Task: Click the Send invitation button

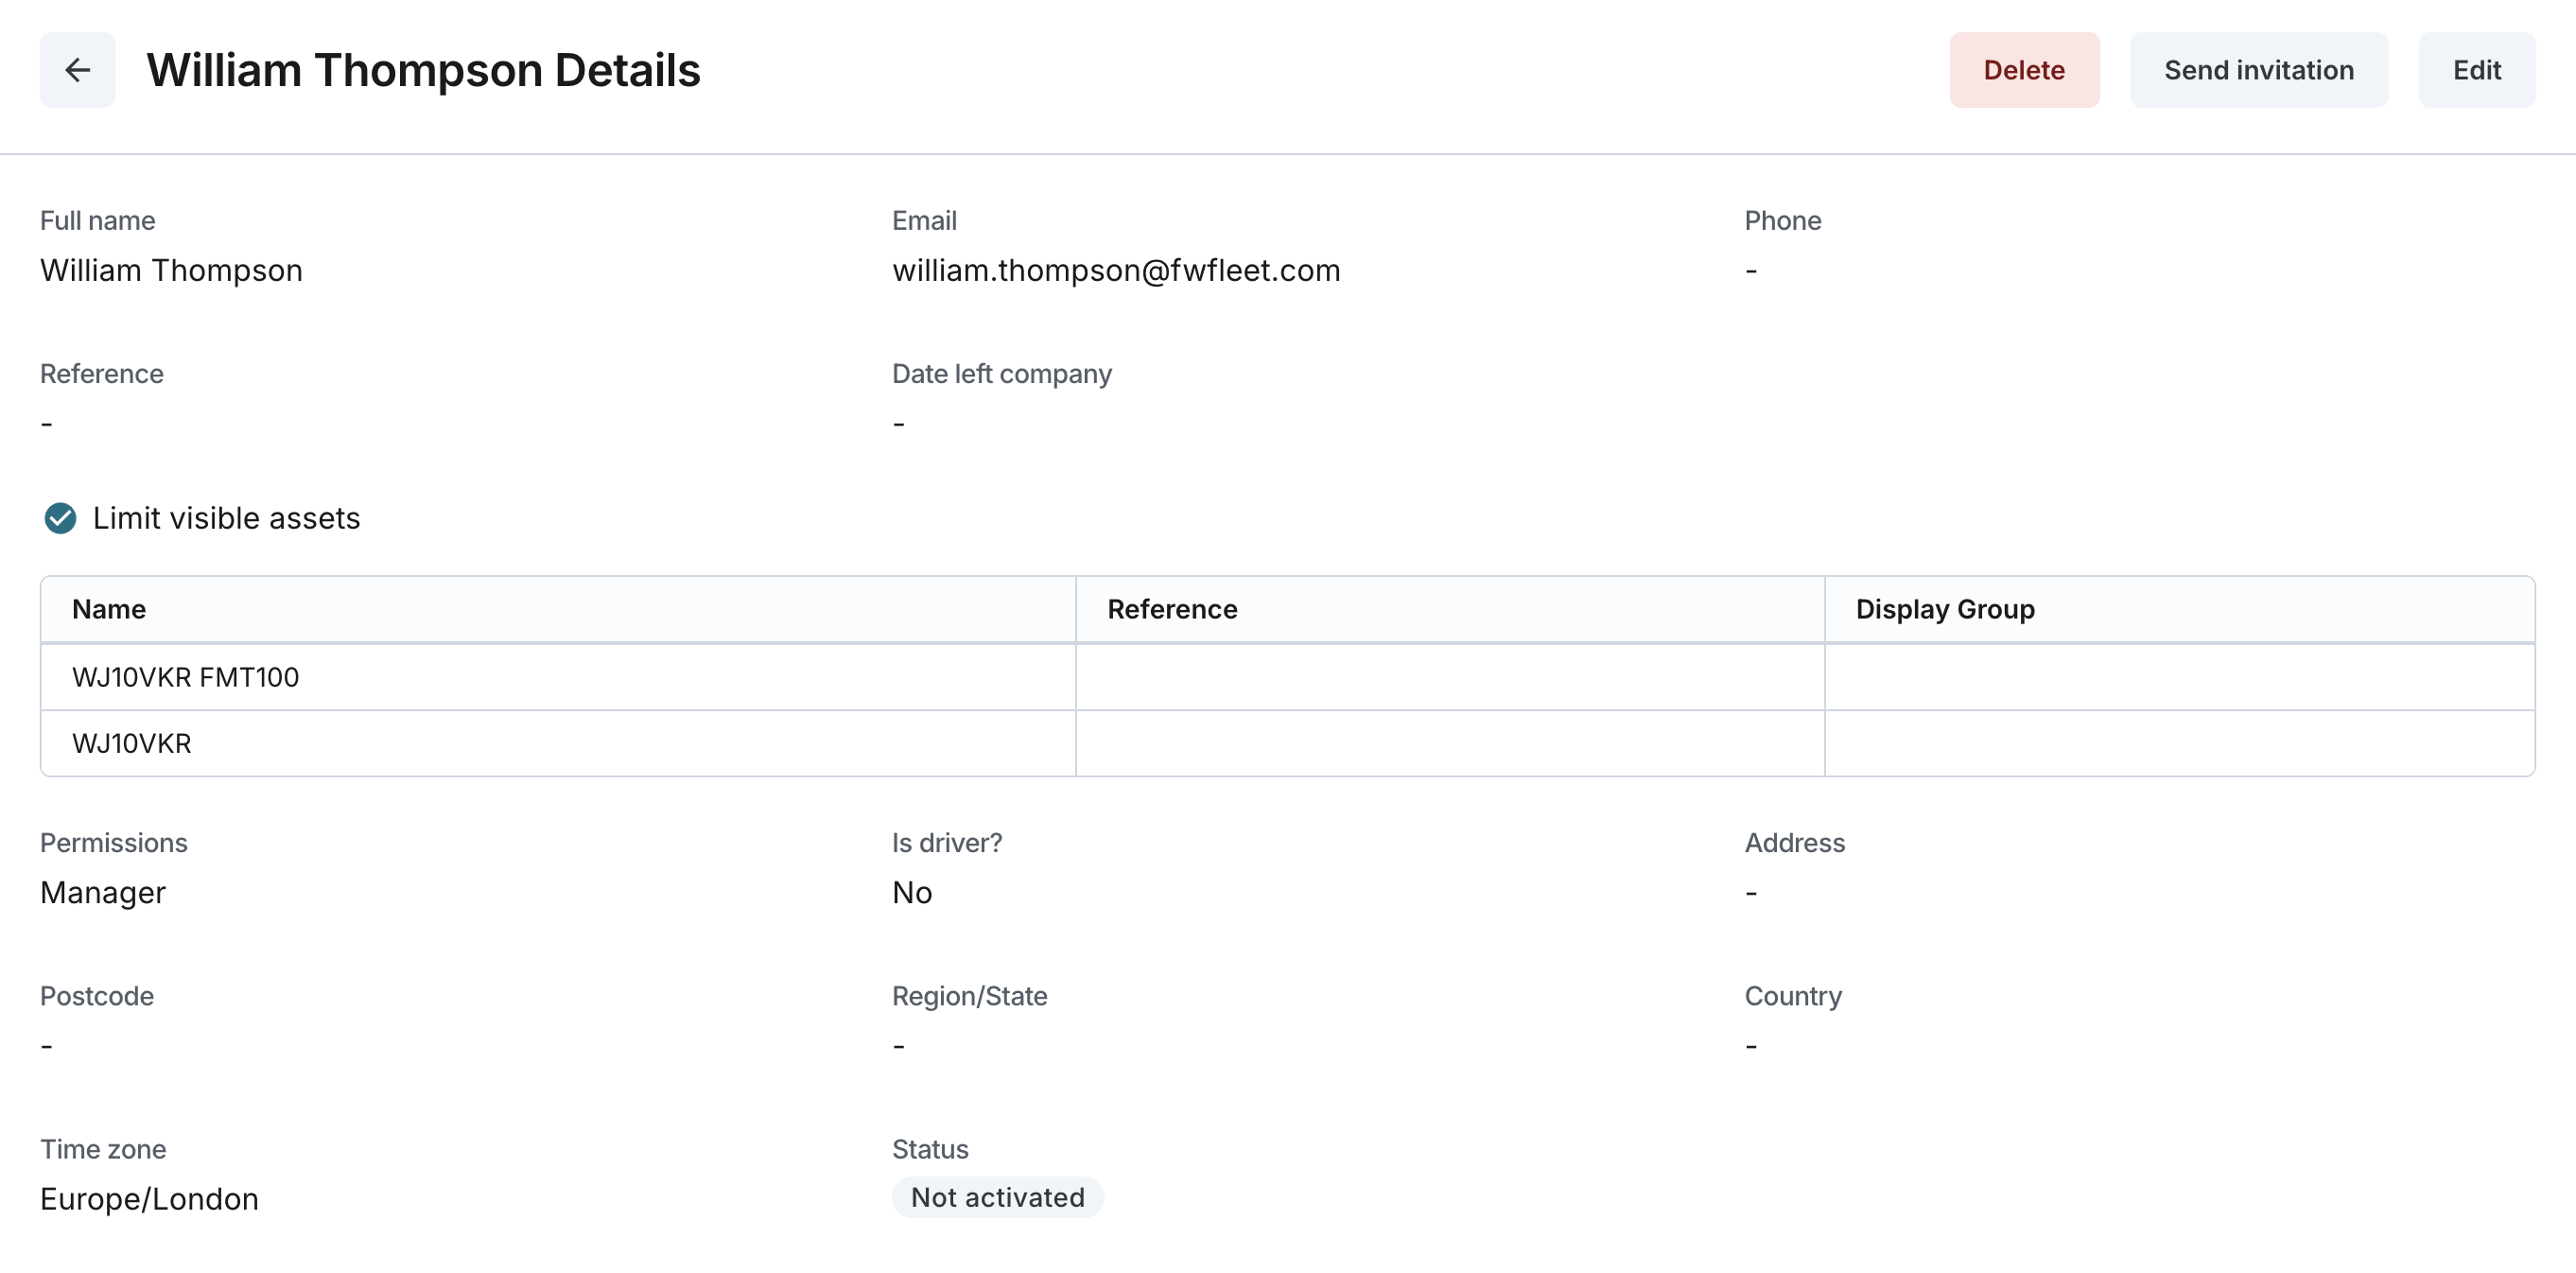Action: 2258,70
